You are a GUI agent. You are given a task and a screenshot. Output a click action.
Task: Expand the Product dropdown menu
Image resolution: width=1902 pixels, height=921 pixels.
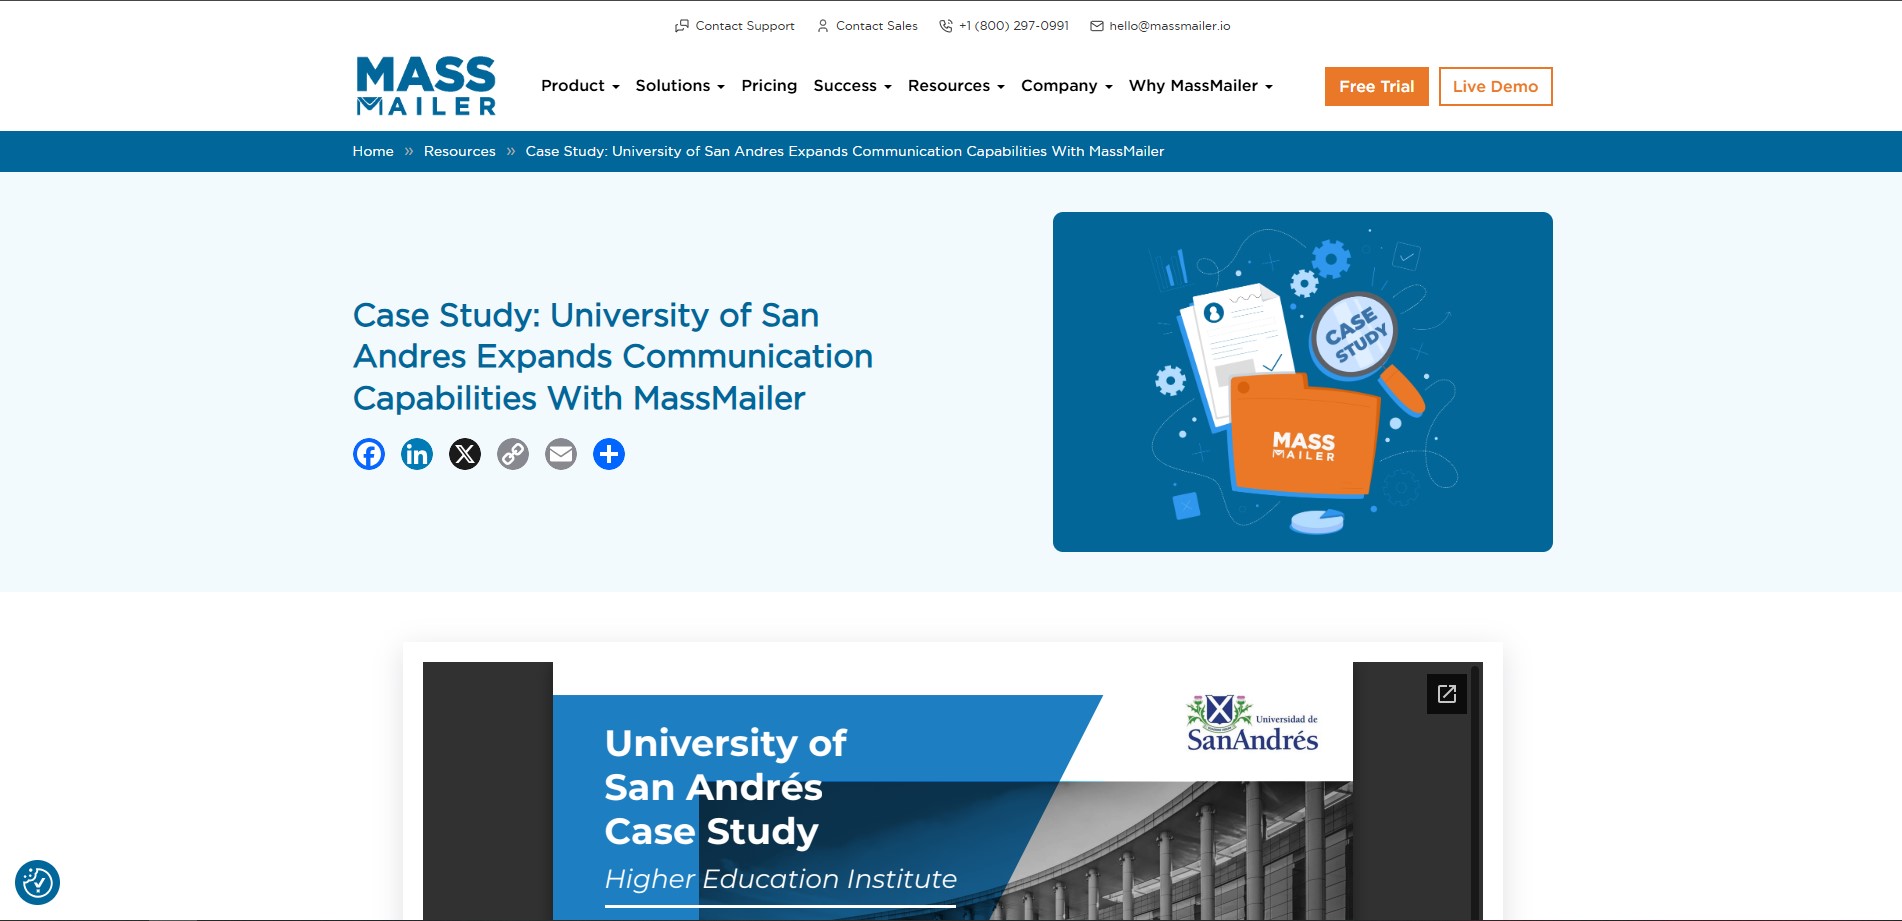(580, 86)
